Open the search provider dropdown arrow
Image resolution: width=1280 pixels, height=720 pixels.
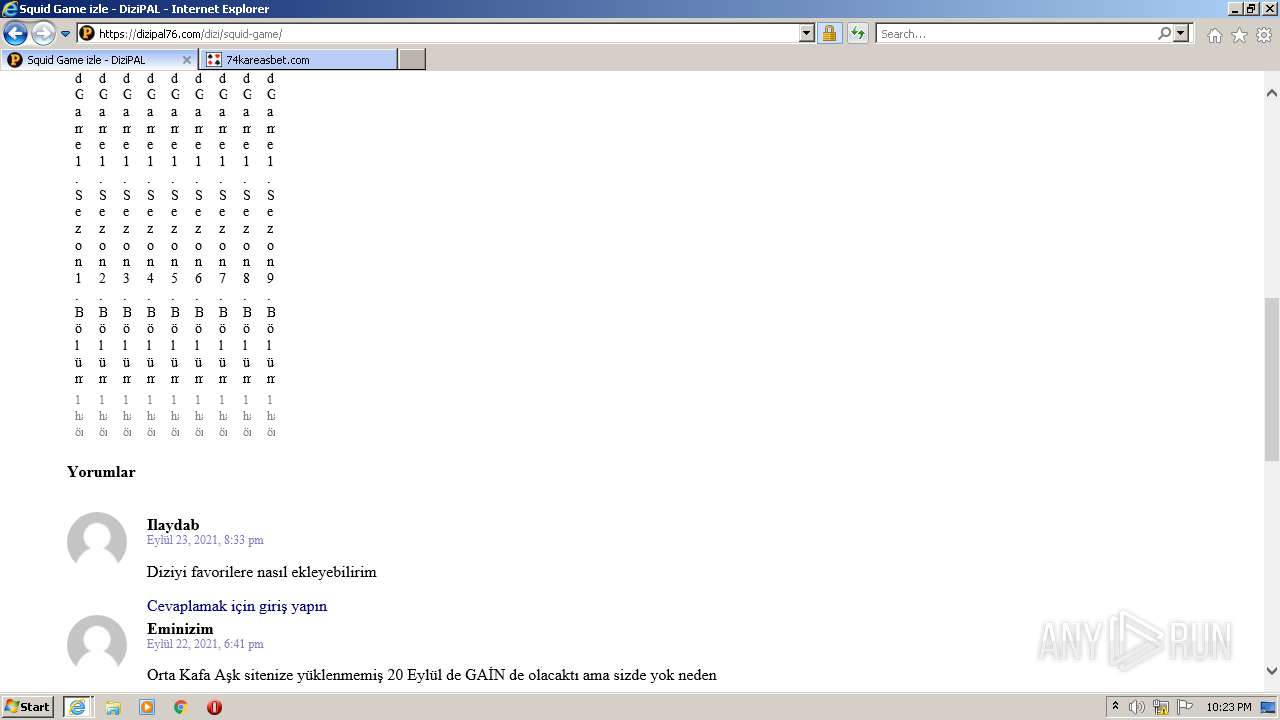1182,33
